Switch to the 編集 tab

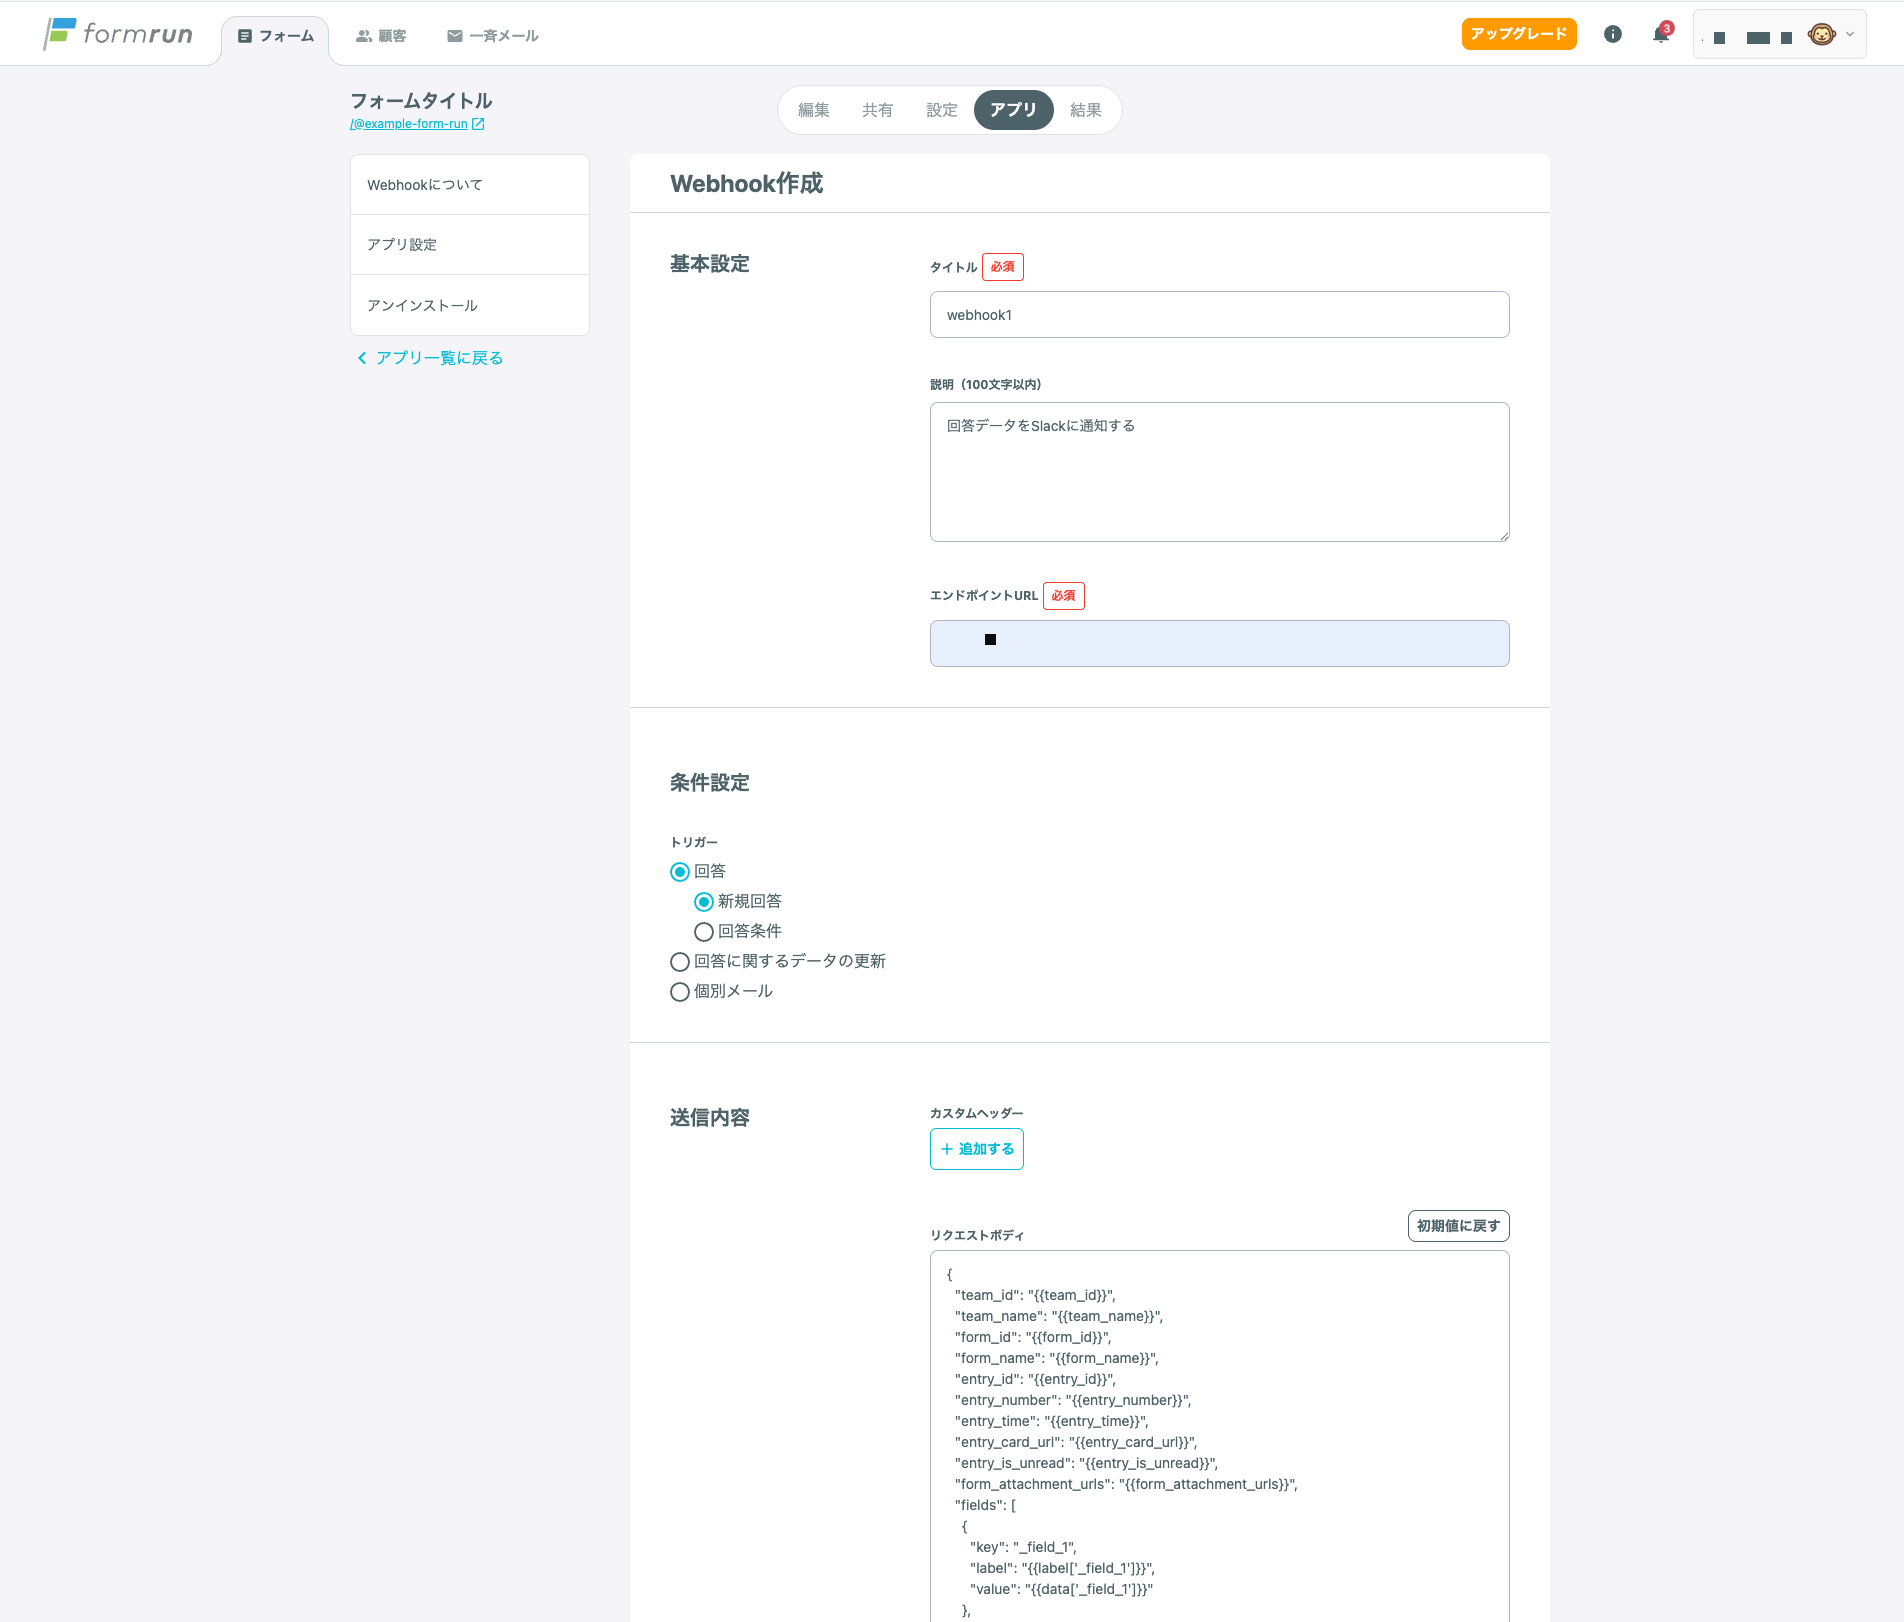[814, 110]
